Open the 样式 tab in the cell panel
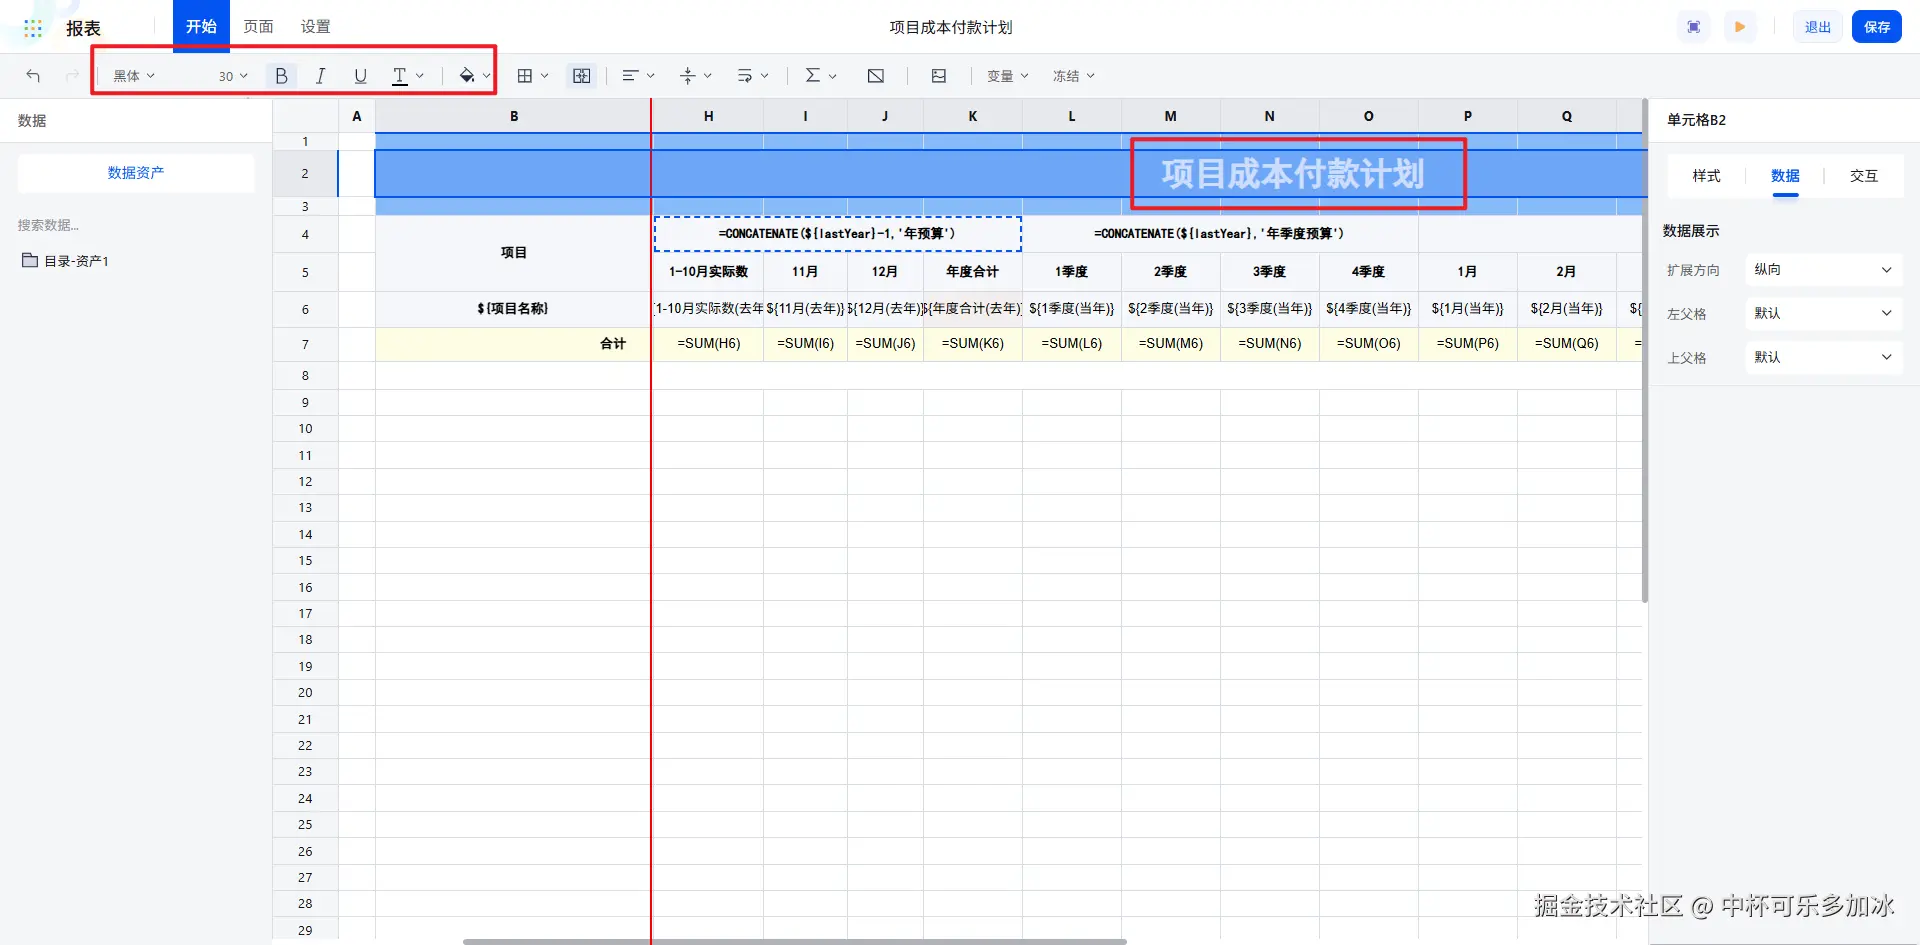Image resolution: width=1920 pixels, height=945 pixels. (1706, 176)
